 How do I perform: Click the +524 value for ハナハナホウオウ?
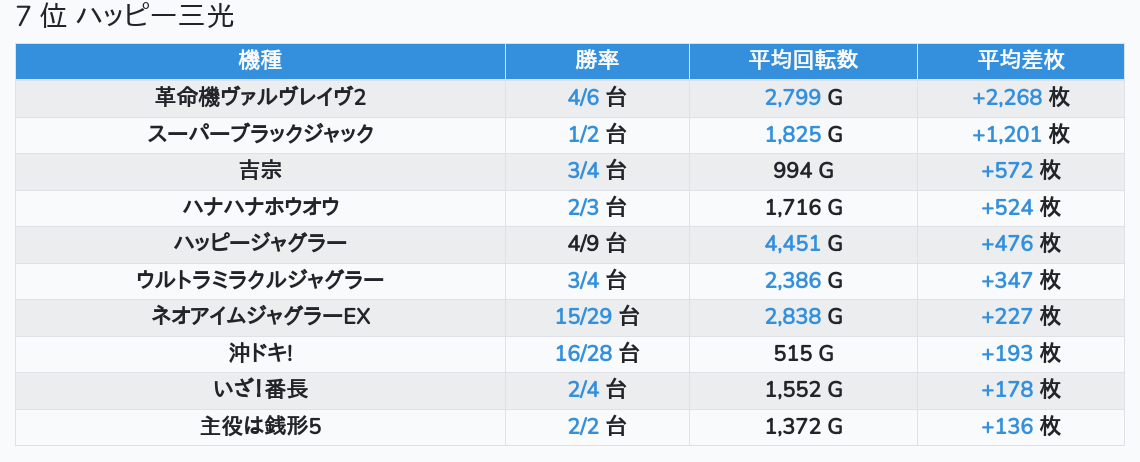pyautogui.click(x=1007, y=207)
